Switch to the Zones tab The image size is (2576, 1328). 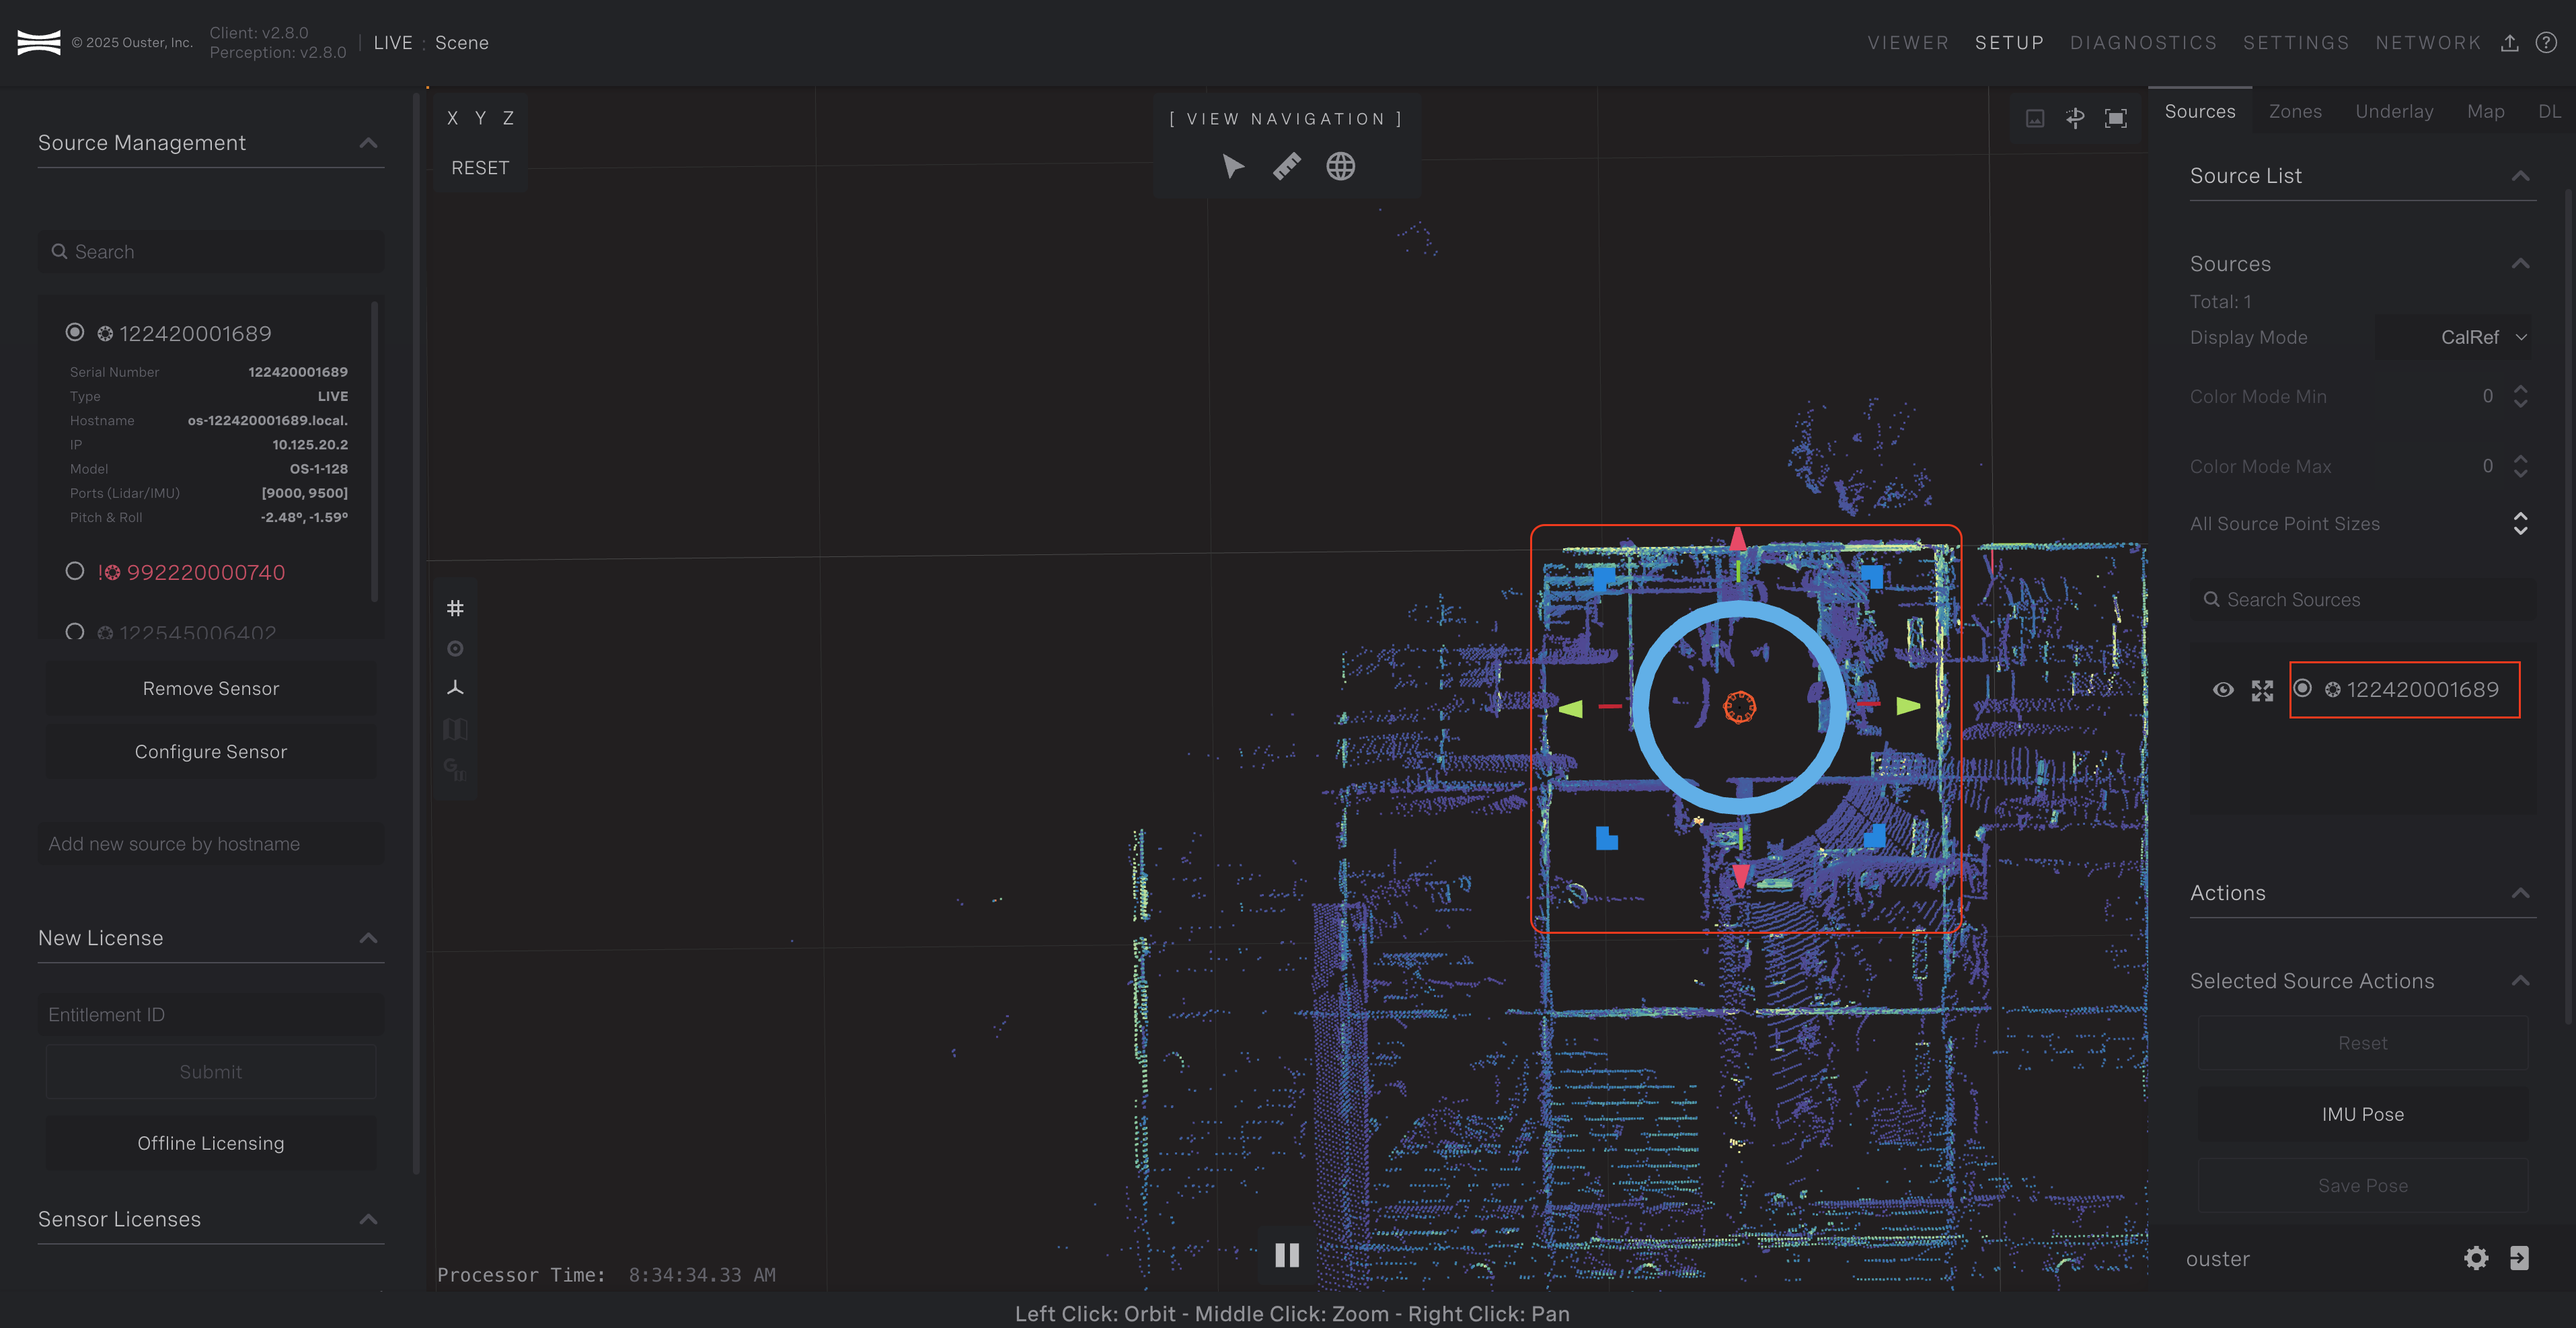pos(2295,111)
